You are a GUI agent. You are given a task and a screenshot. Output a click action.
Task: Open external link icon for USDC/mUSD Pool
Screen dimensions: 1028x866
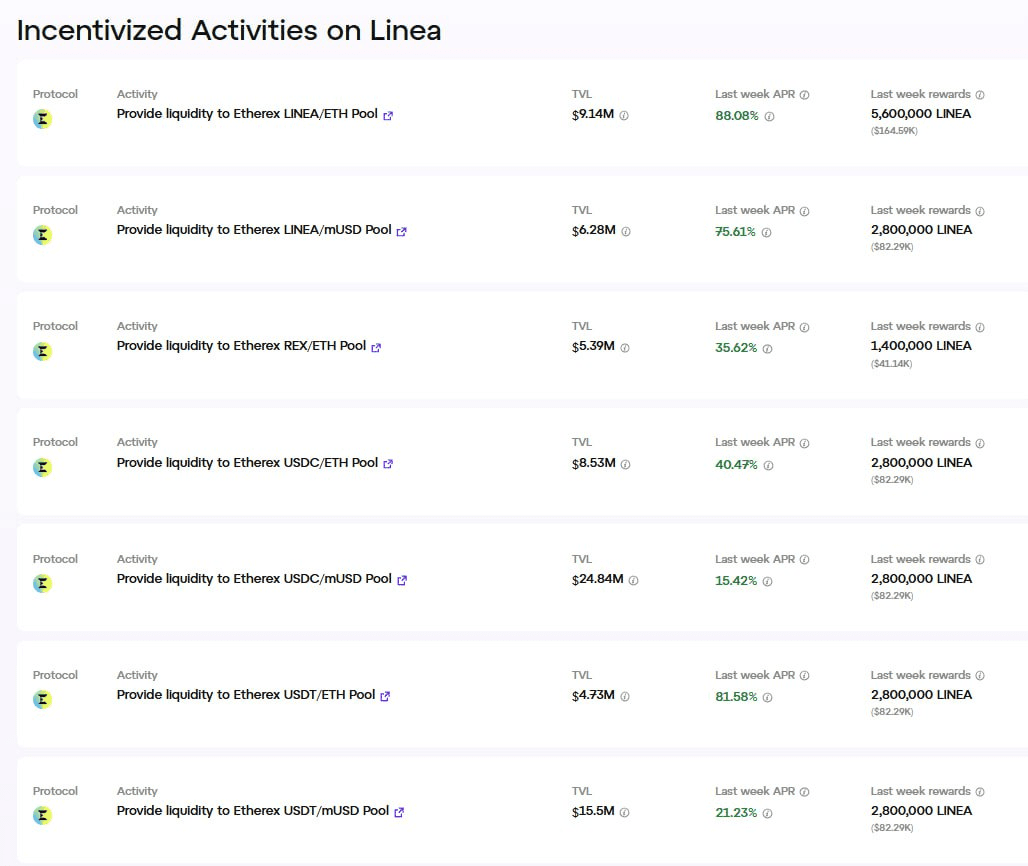[x=402, y=580]
